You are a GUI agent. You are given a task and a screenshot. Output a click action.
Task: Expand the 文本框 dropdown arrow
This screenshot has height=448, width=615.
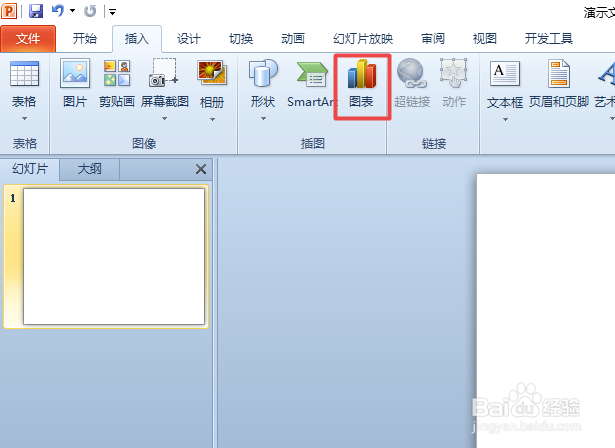point(505,119)
